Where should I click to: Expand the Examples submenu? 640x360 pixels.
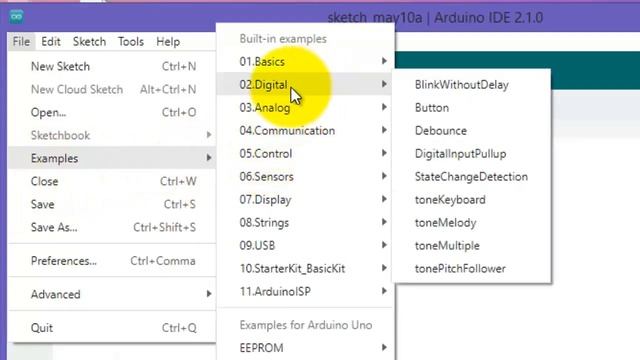point(112,158)
